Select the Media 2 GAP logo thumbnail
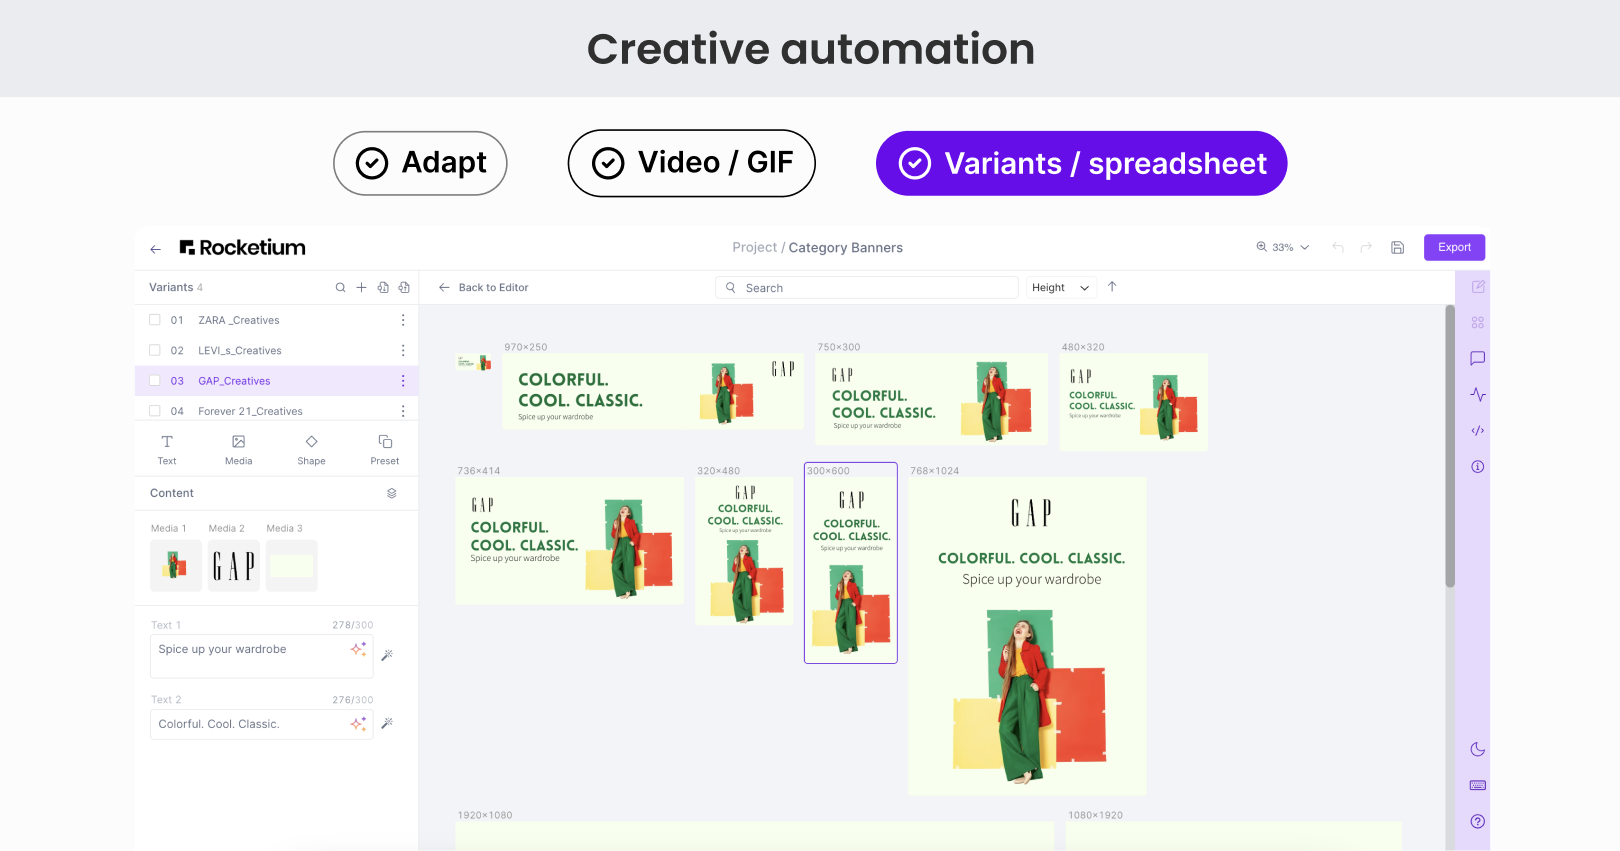This screenshot has height=851, width=1620. [x=234, y=566]
